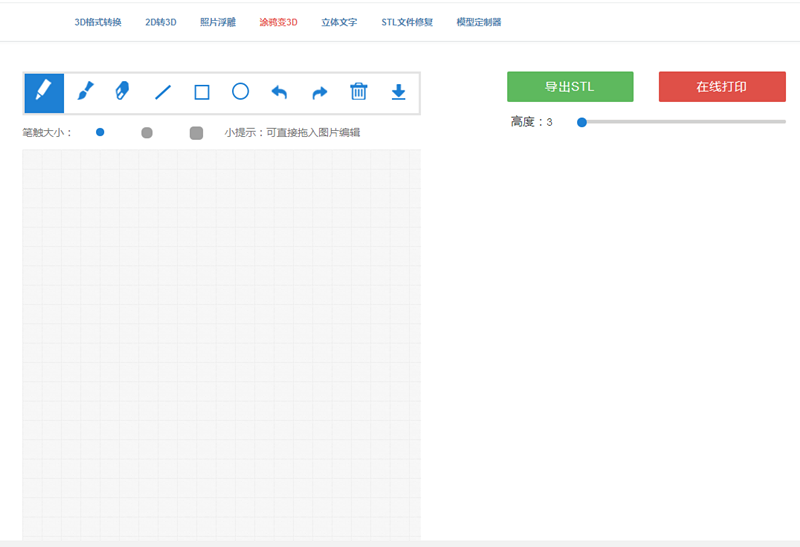Viewport: 800px width, 547px height.
Task: Click the green 导出STL button
Action: click(x=570, y=87)
